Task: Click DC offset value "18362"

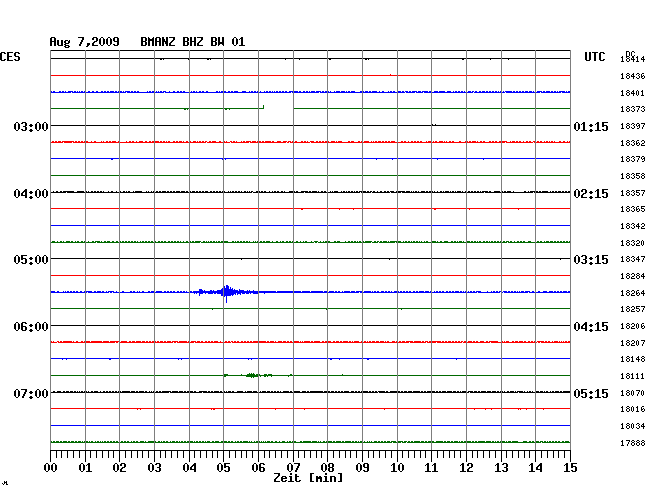Action: tap(633, 143)
